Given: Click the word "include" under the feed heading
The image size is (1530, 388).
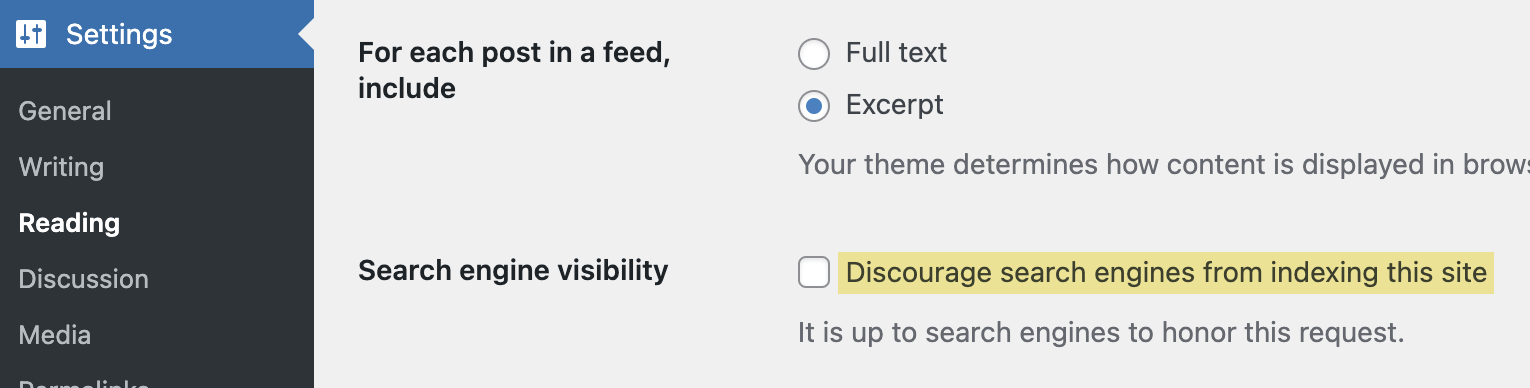Looking at the screenshot, I should tap(407, 89).
